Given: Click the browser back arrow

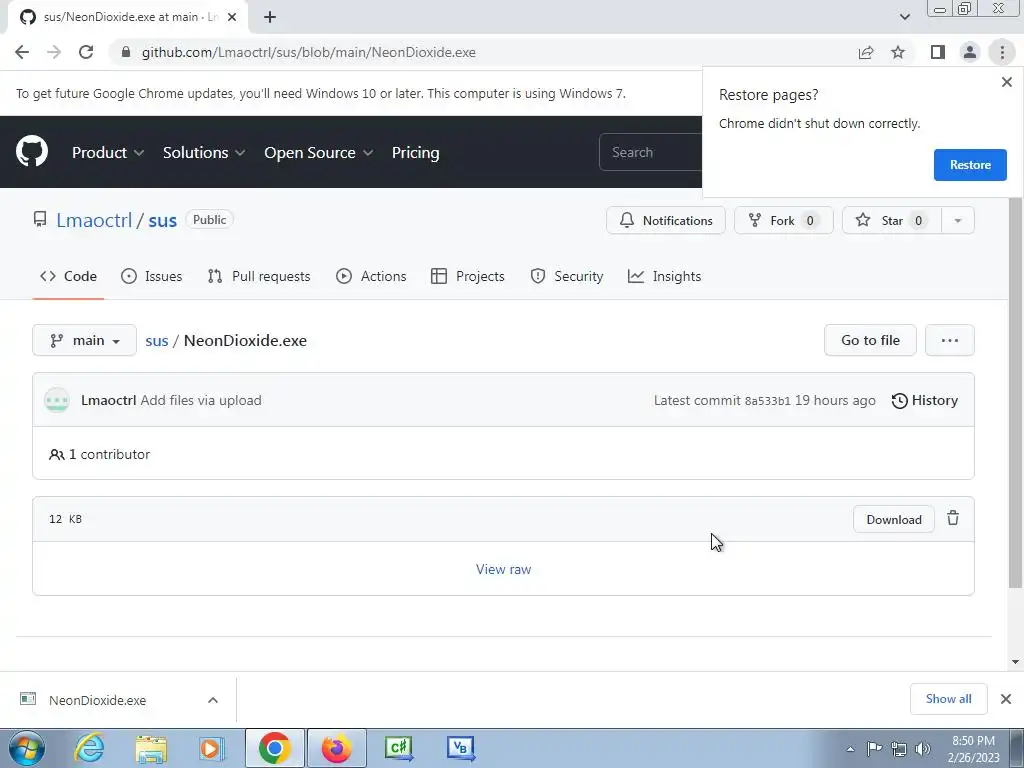Looking at the screenshot, I should [22, 52].
